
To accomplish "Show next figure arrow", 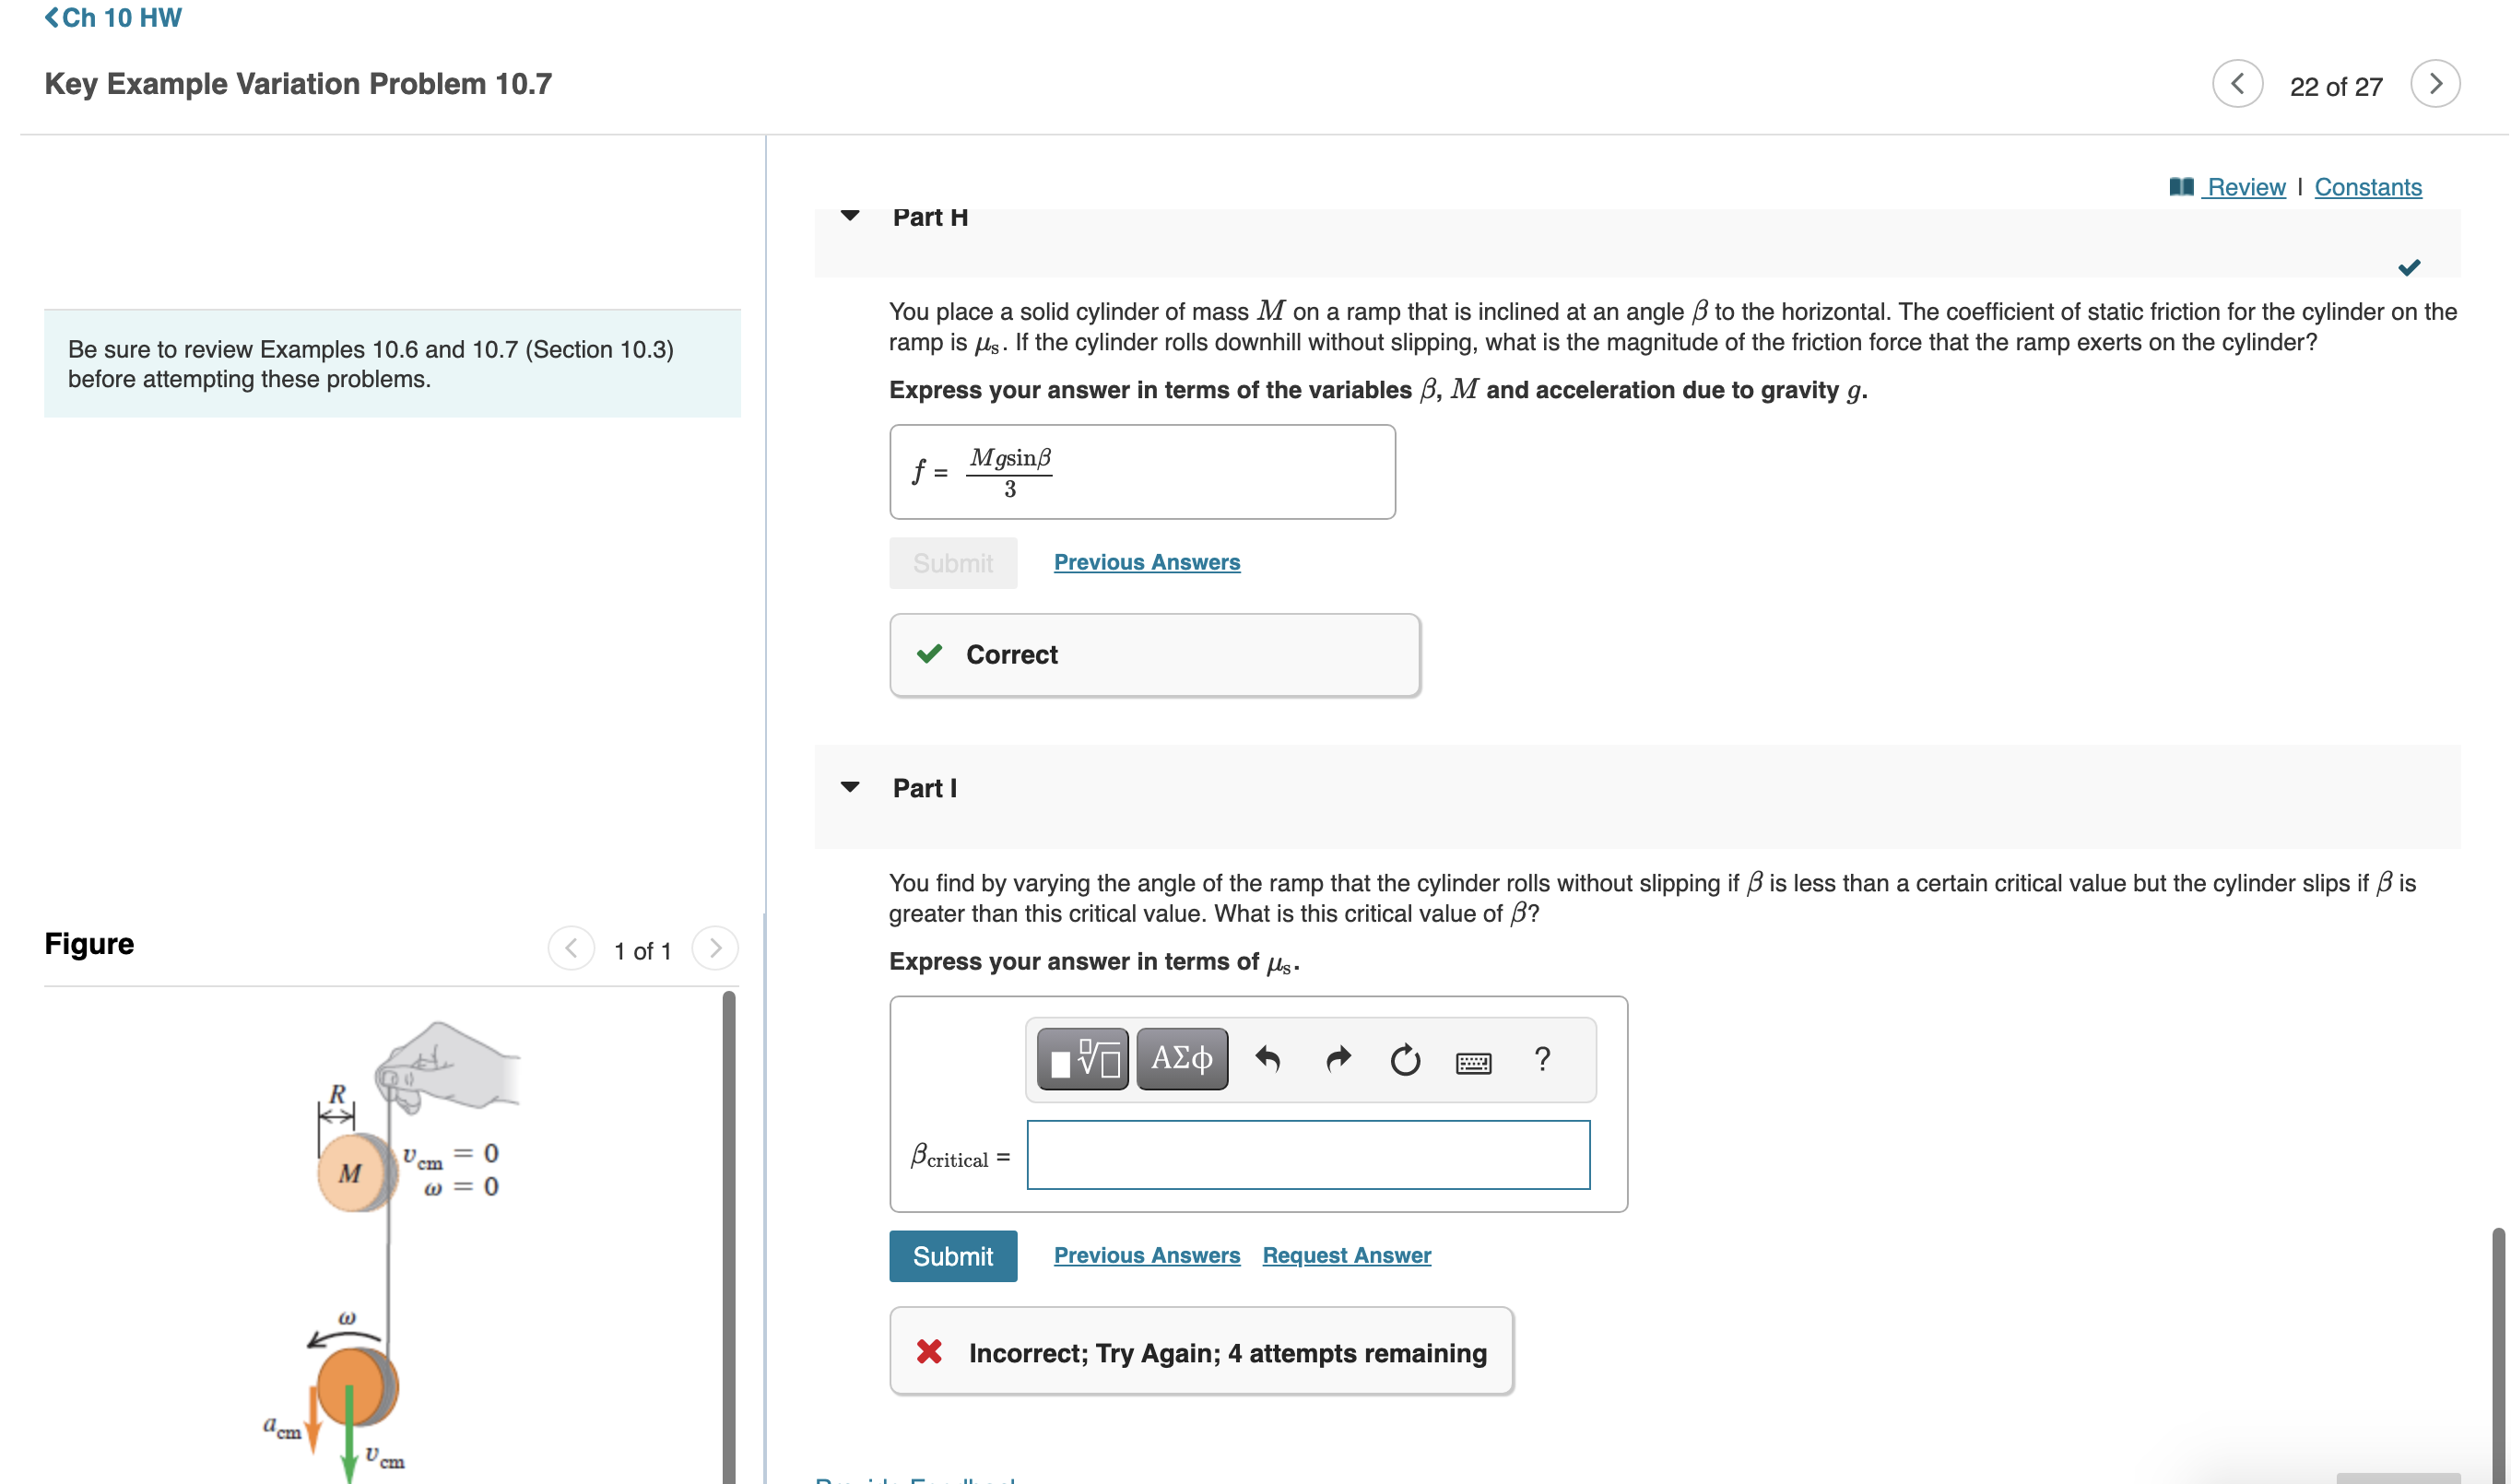I will coord(715,948).
